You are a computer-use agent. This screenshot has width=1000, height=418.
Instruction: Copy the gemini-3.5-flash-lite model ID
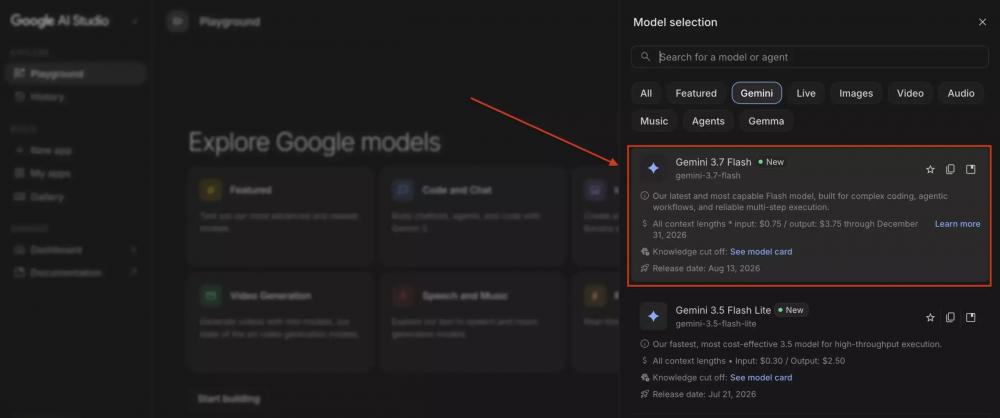click(x=950, y=317)
